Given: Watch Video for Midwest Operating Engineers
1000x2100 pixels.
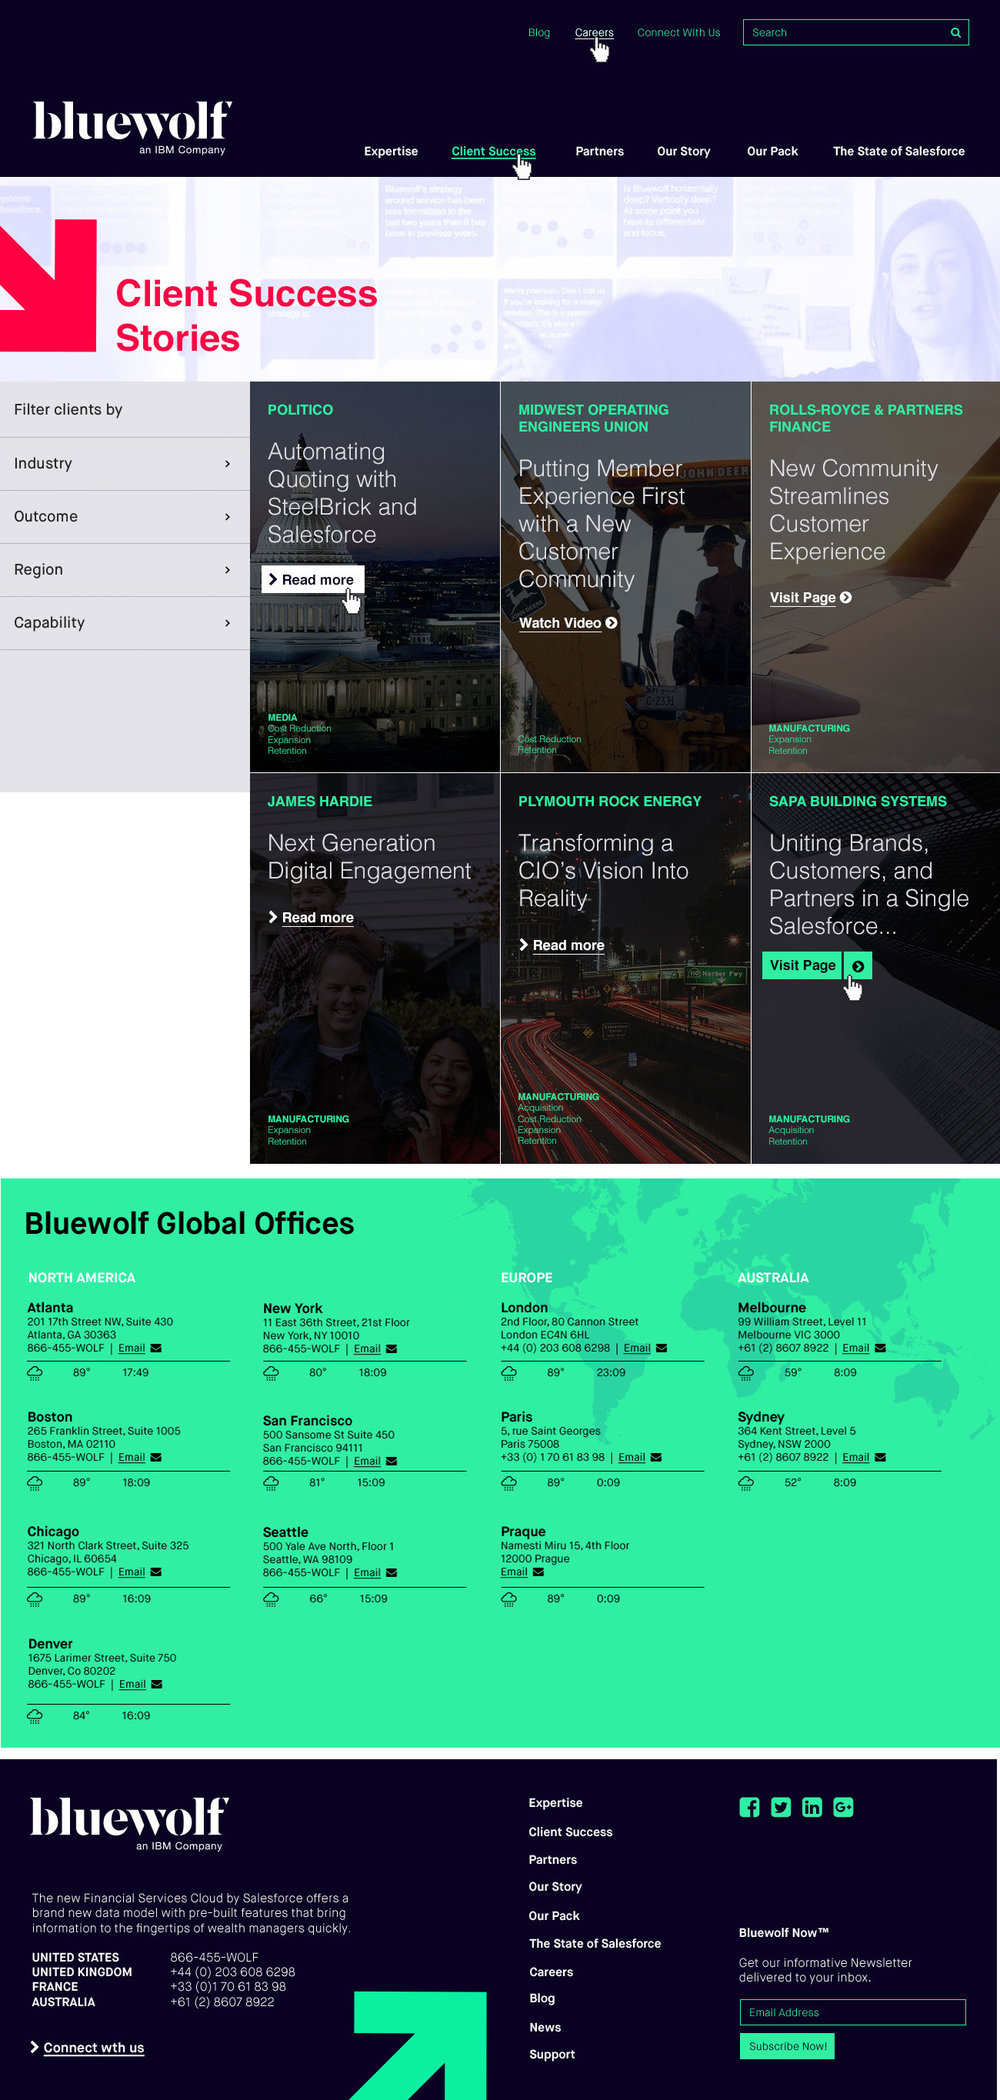Looking at the screenshot, I should point(567,623).
